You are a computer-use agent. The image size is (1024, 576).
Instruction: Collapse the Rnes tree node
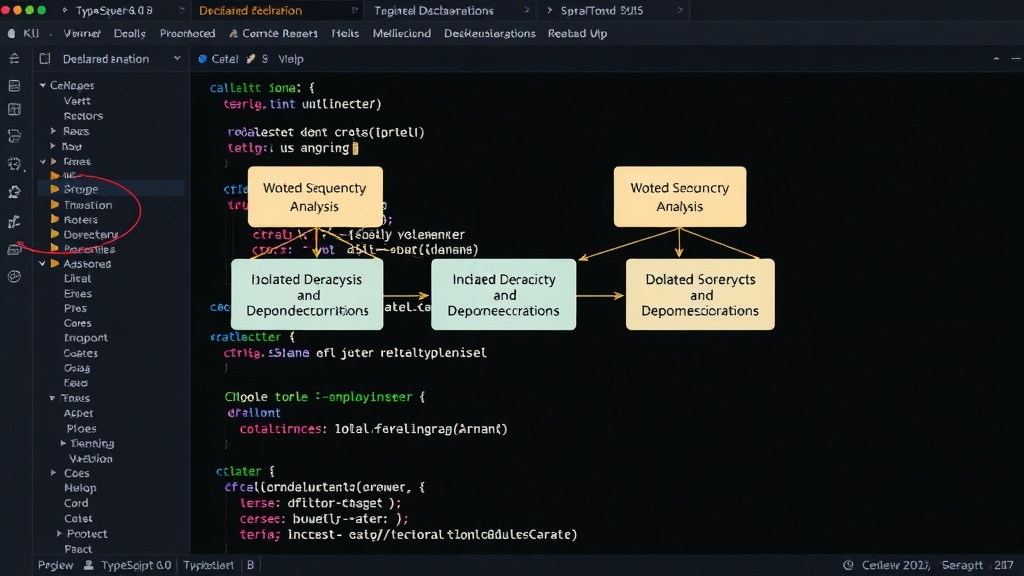(42, 161)
